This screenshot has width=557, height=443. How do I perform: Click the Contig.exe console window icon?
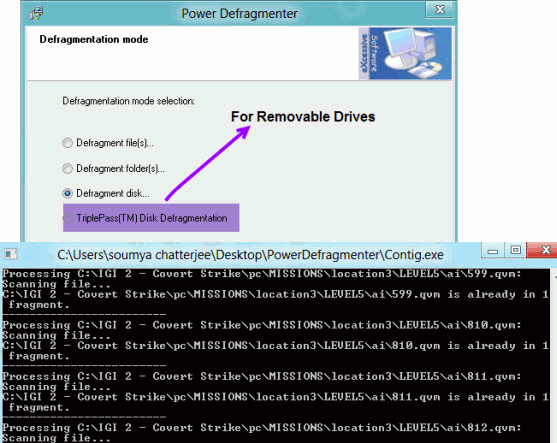point(11,254)
